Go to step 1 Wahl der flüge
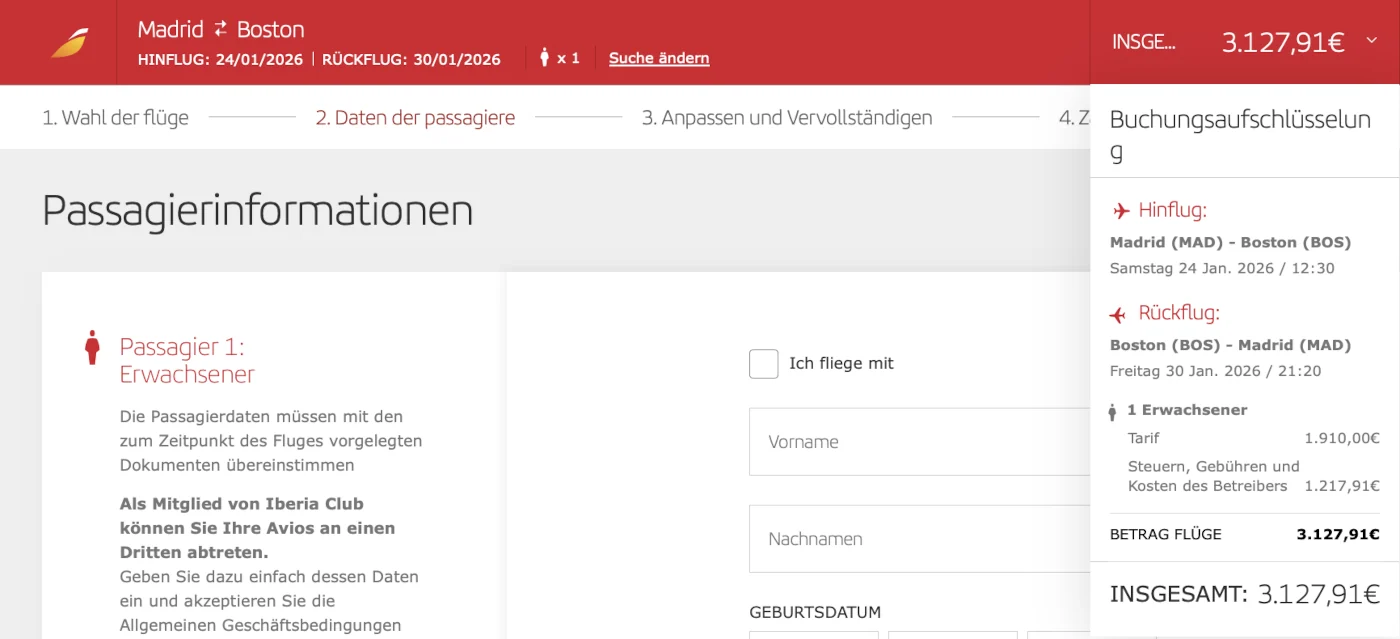The image size is (1400, 639). (x=115, y=118)
